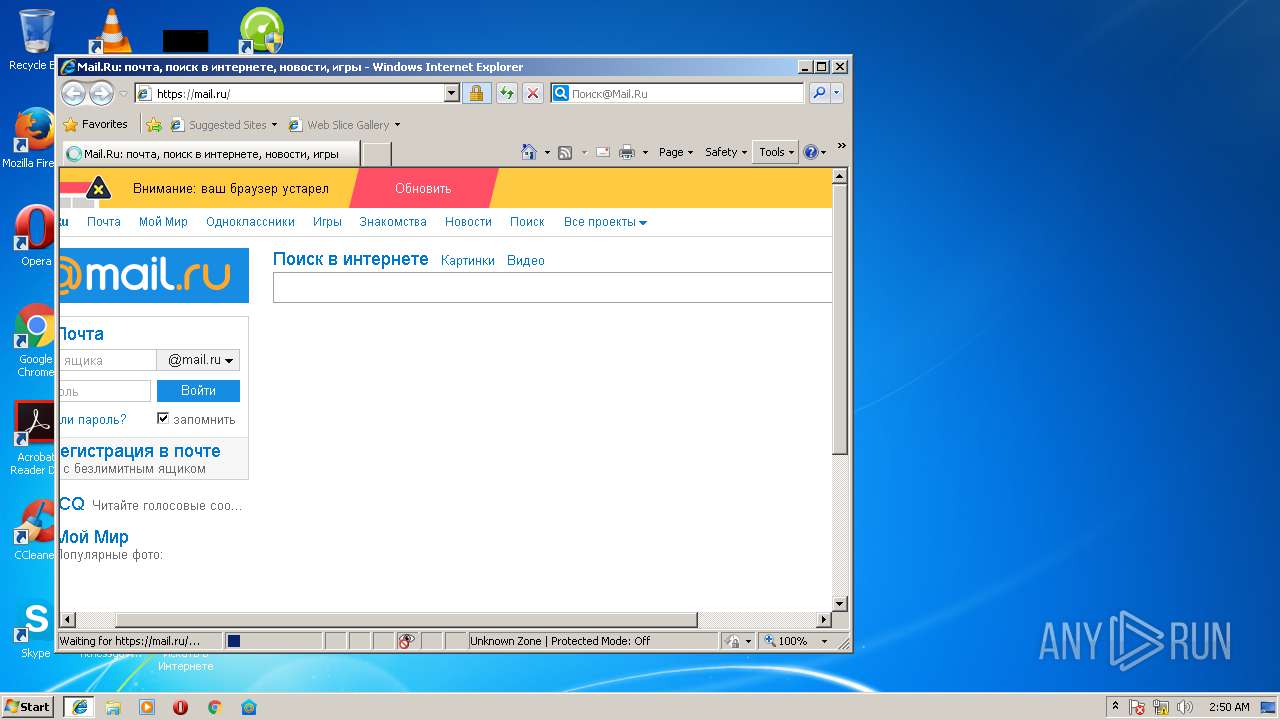Image resolution: width=1280 pixels, height=720 pixels.
Task: Open the Игры navigation link
Action: (327, 222)
